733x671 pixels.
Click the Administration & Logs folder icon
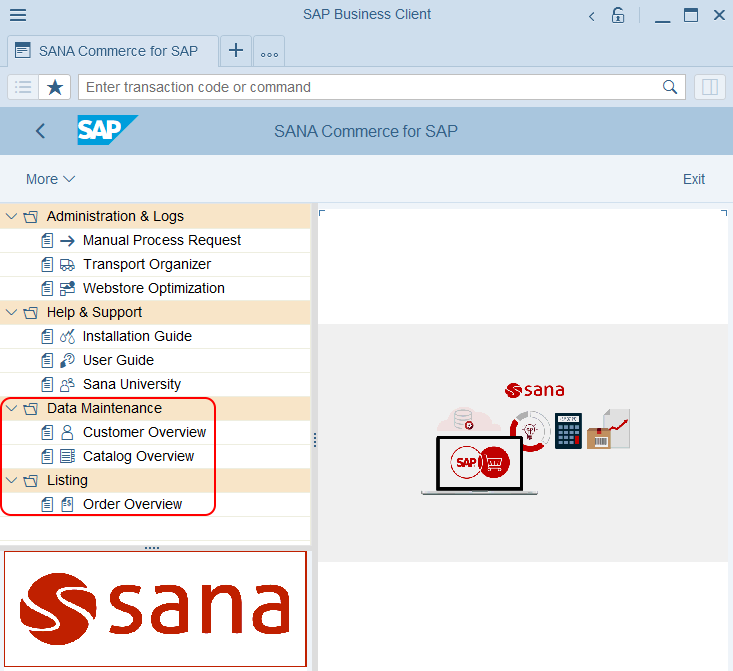31,217
